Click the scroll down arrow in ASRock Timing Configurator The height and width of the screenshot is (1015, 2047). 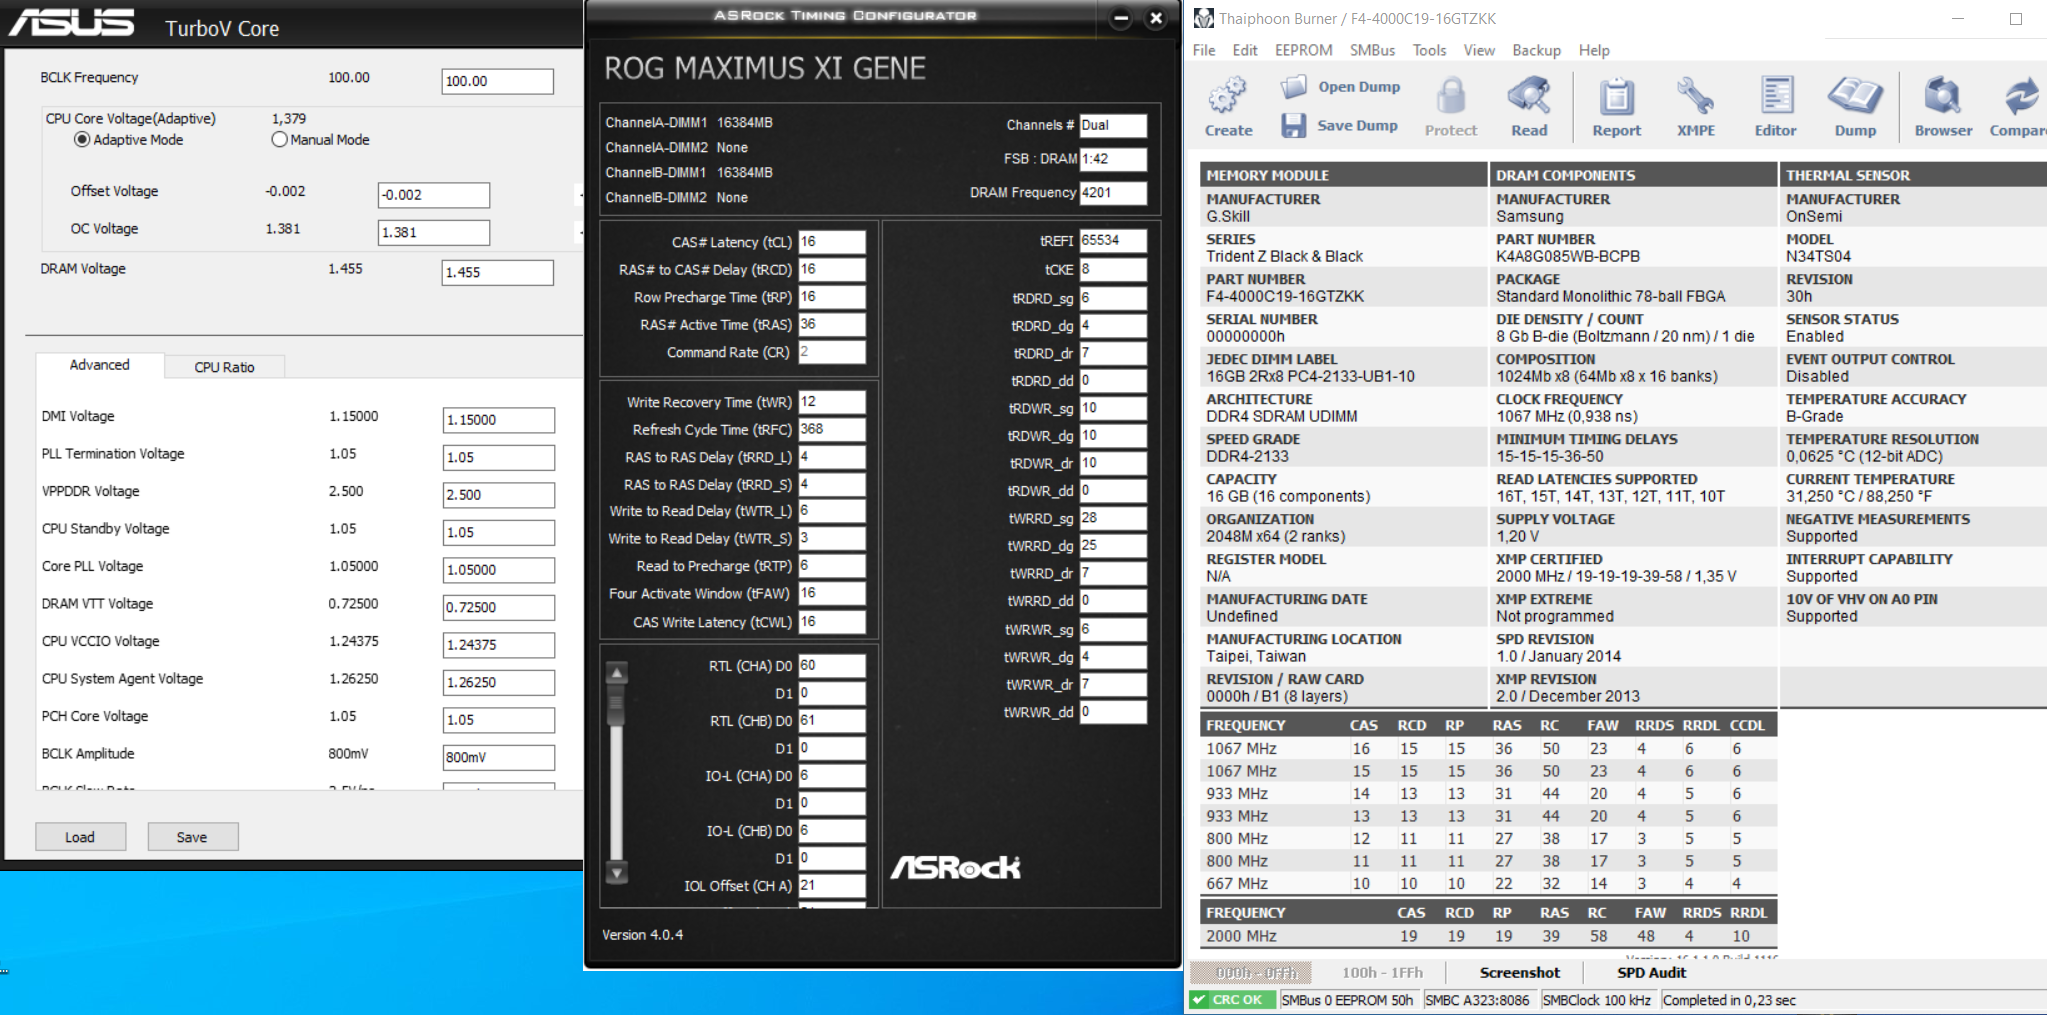click(x=617, y=872)
